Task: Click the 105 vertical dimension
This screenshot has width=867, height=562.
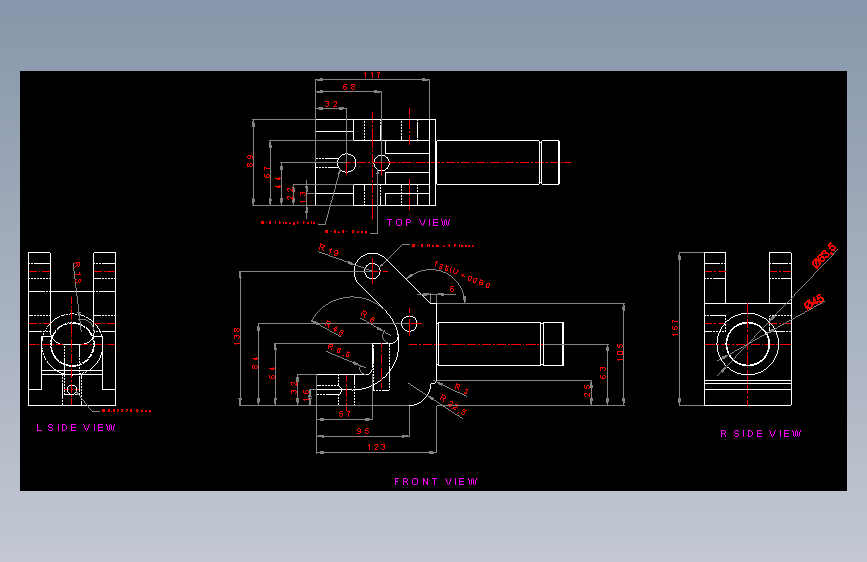Action: [x=620, y=352]
